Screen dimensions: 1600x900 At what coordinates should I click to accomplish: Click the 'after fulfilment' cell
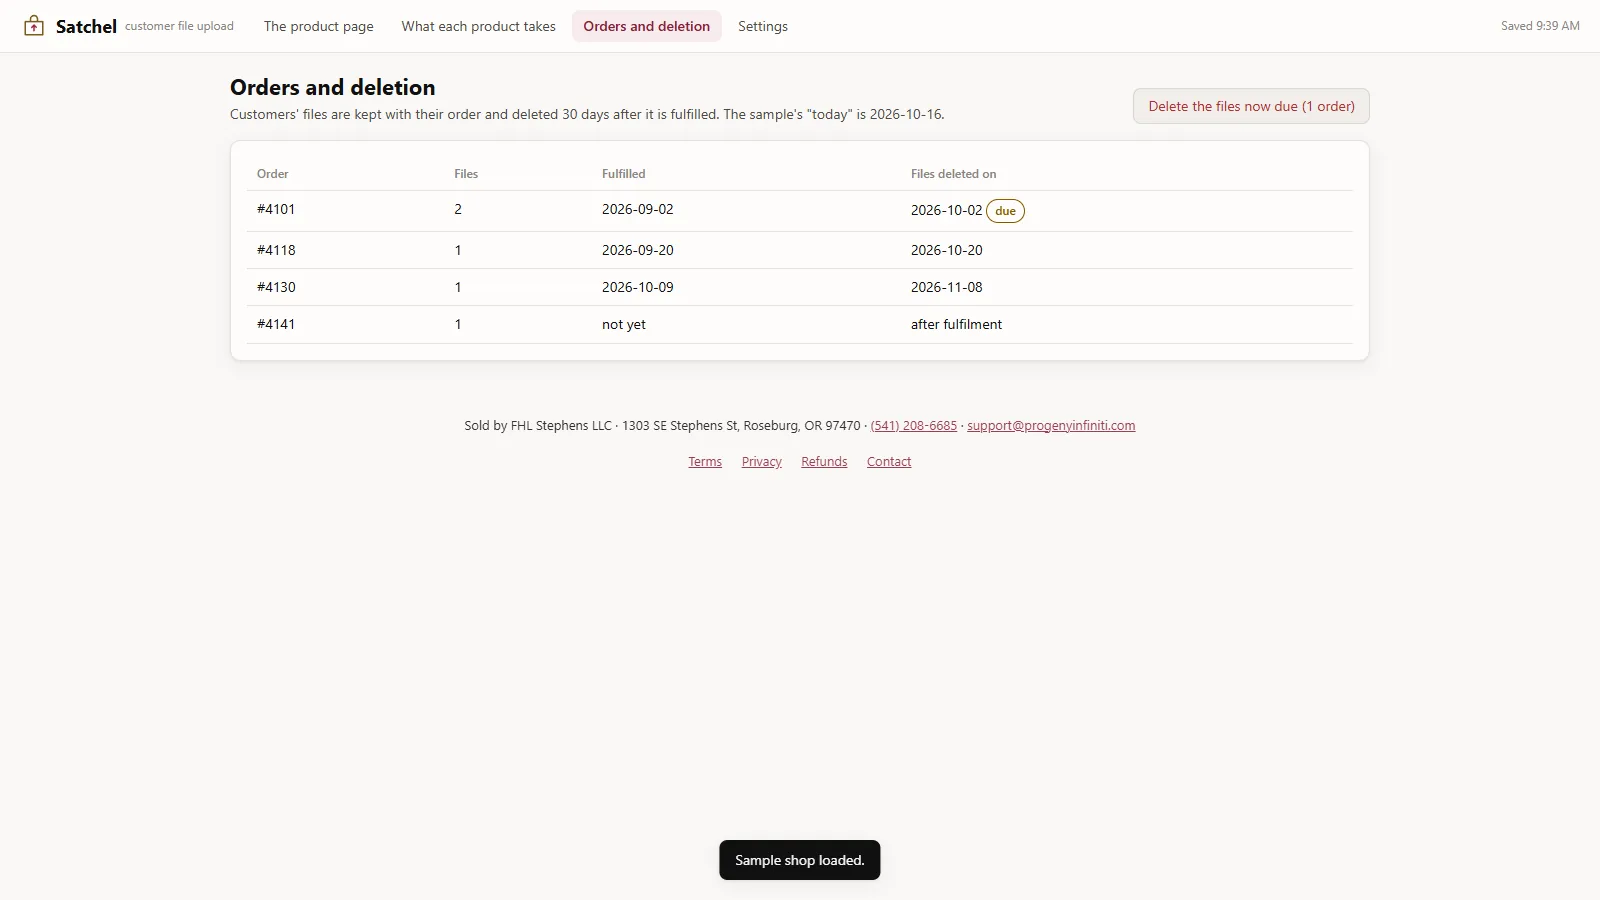pyautogui.click(x=956, y=324)
